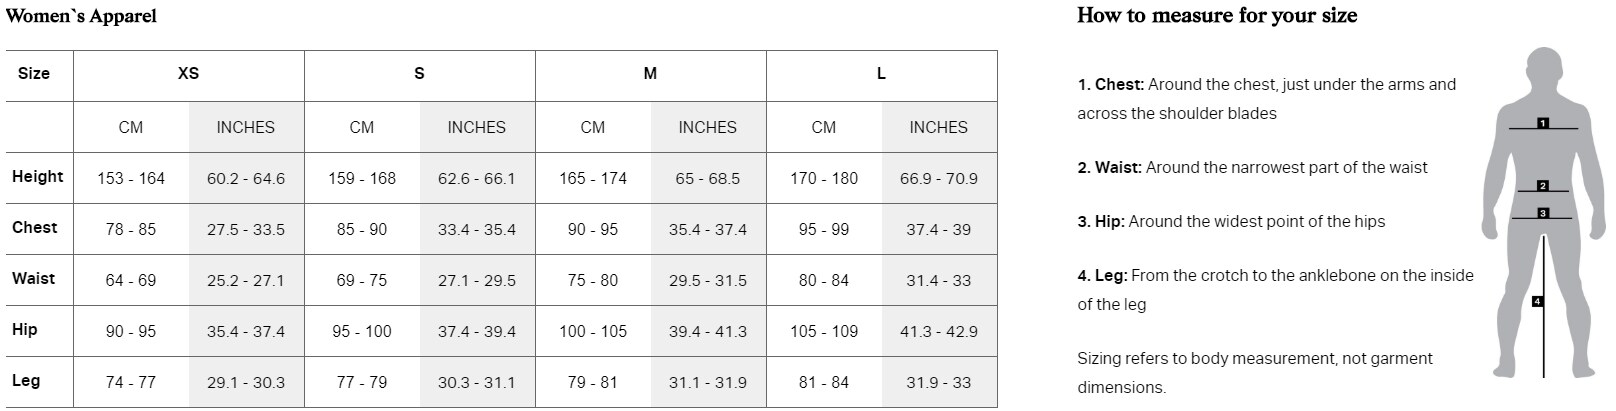
Task: Click the hip marker 3 on body figure
Action: [1542, 213]
